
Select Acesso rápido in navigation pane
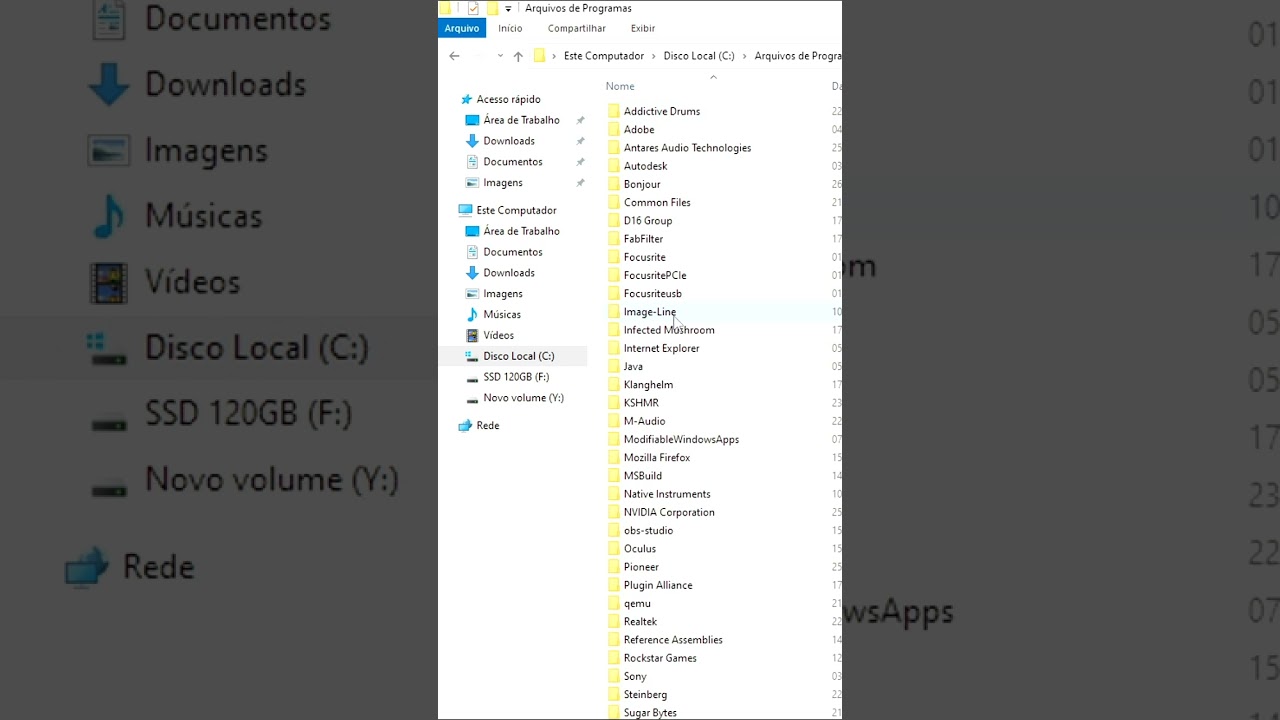tap(508, 99)
